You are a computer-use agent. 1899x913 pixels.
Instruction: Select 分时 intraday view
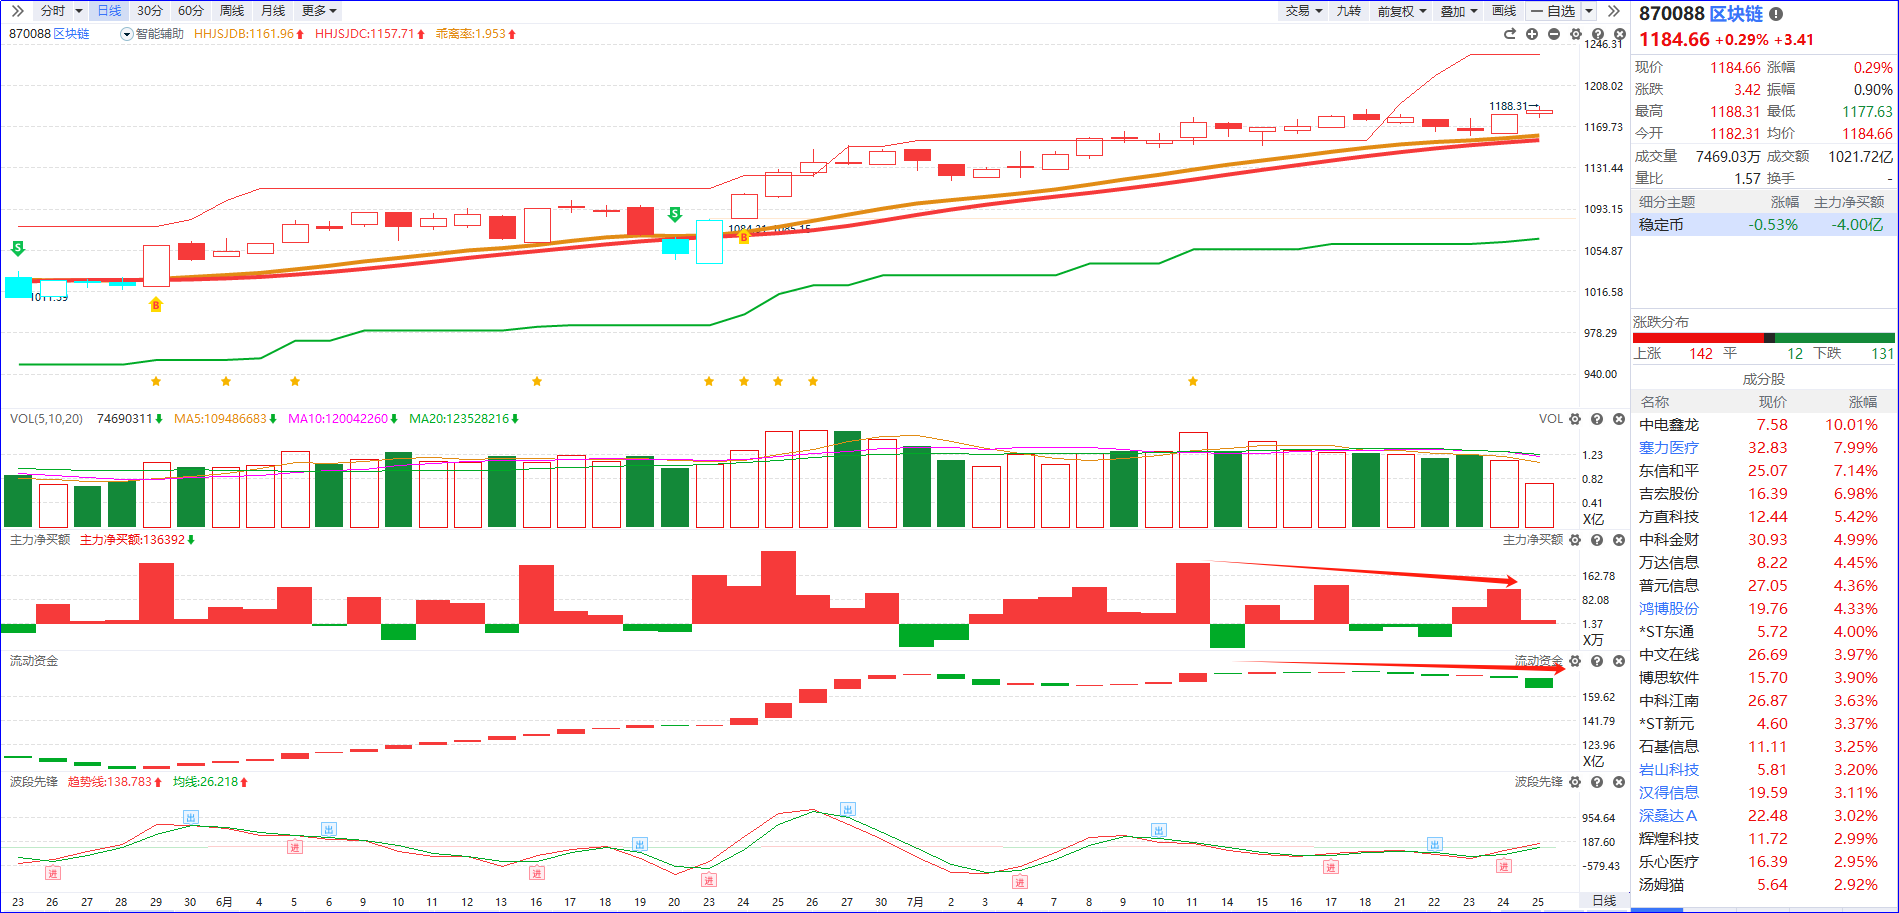53,11
